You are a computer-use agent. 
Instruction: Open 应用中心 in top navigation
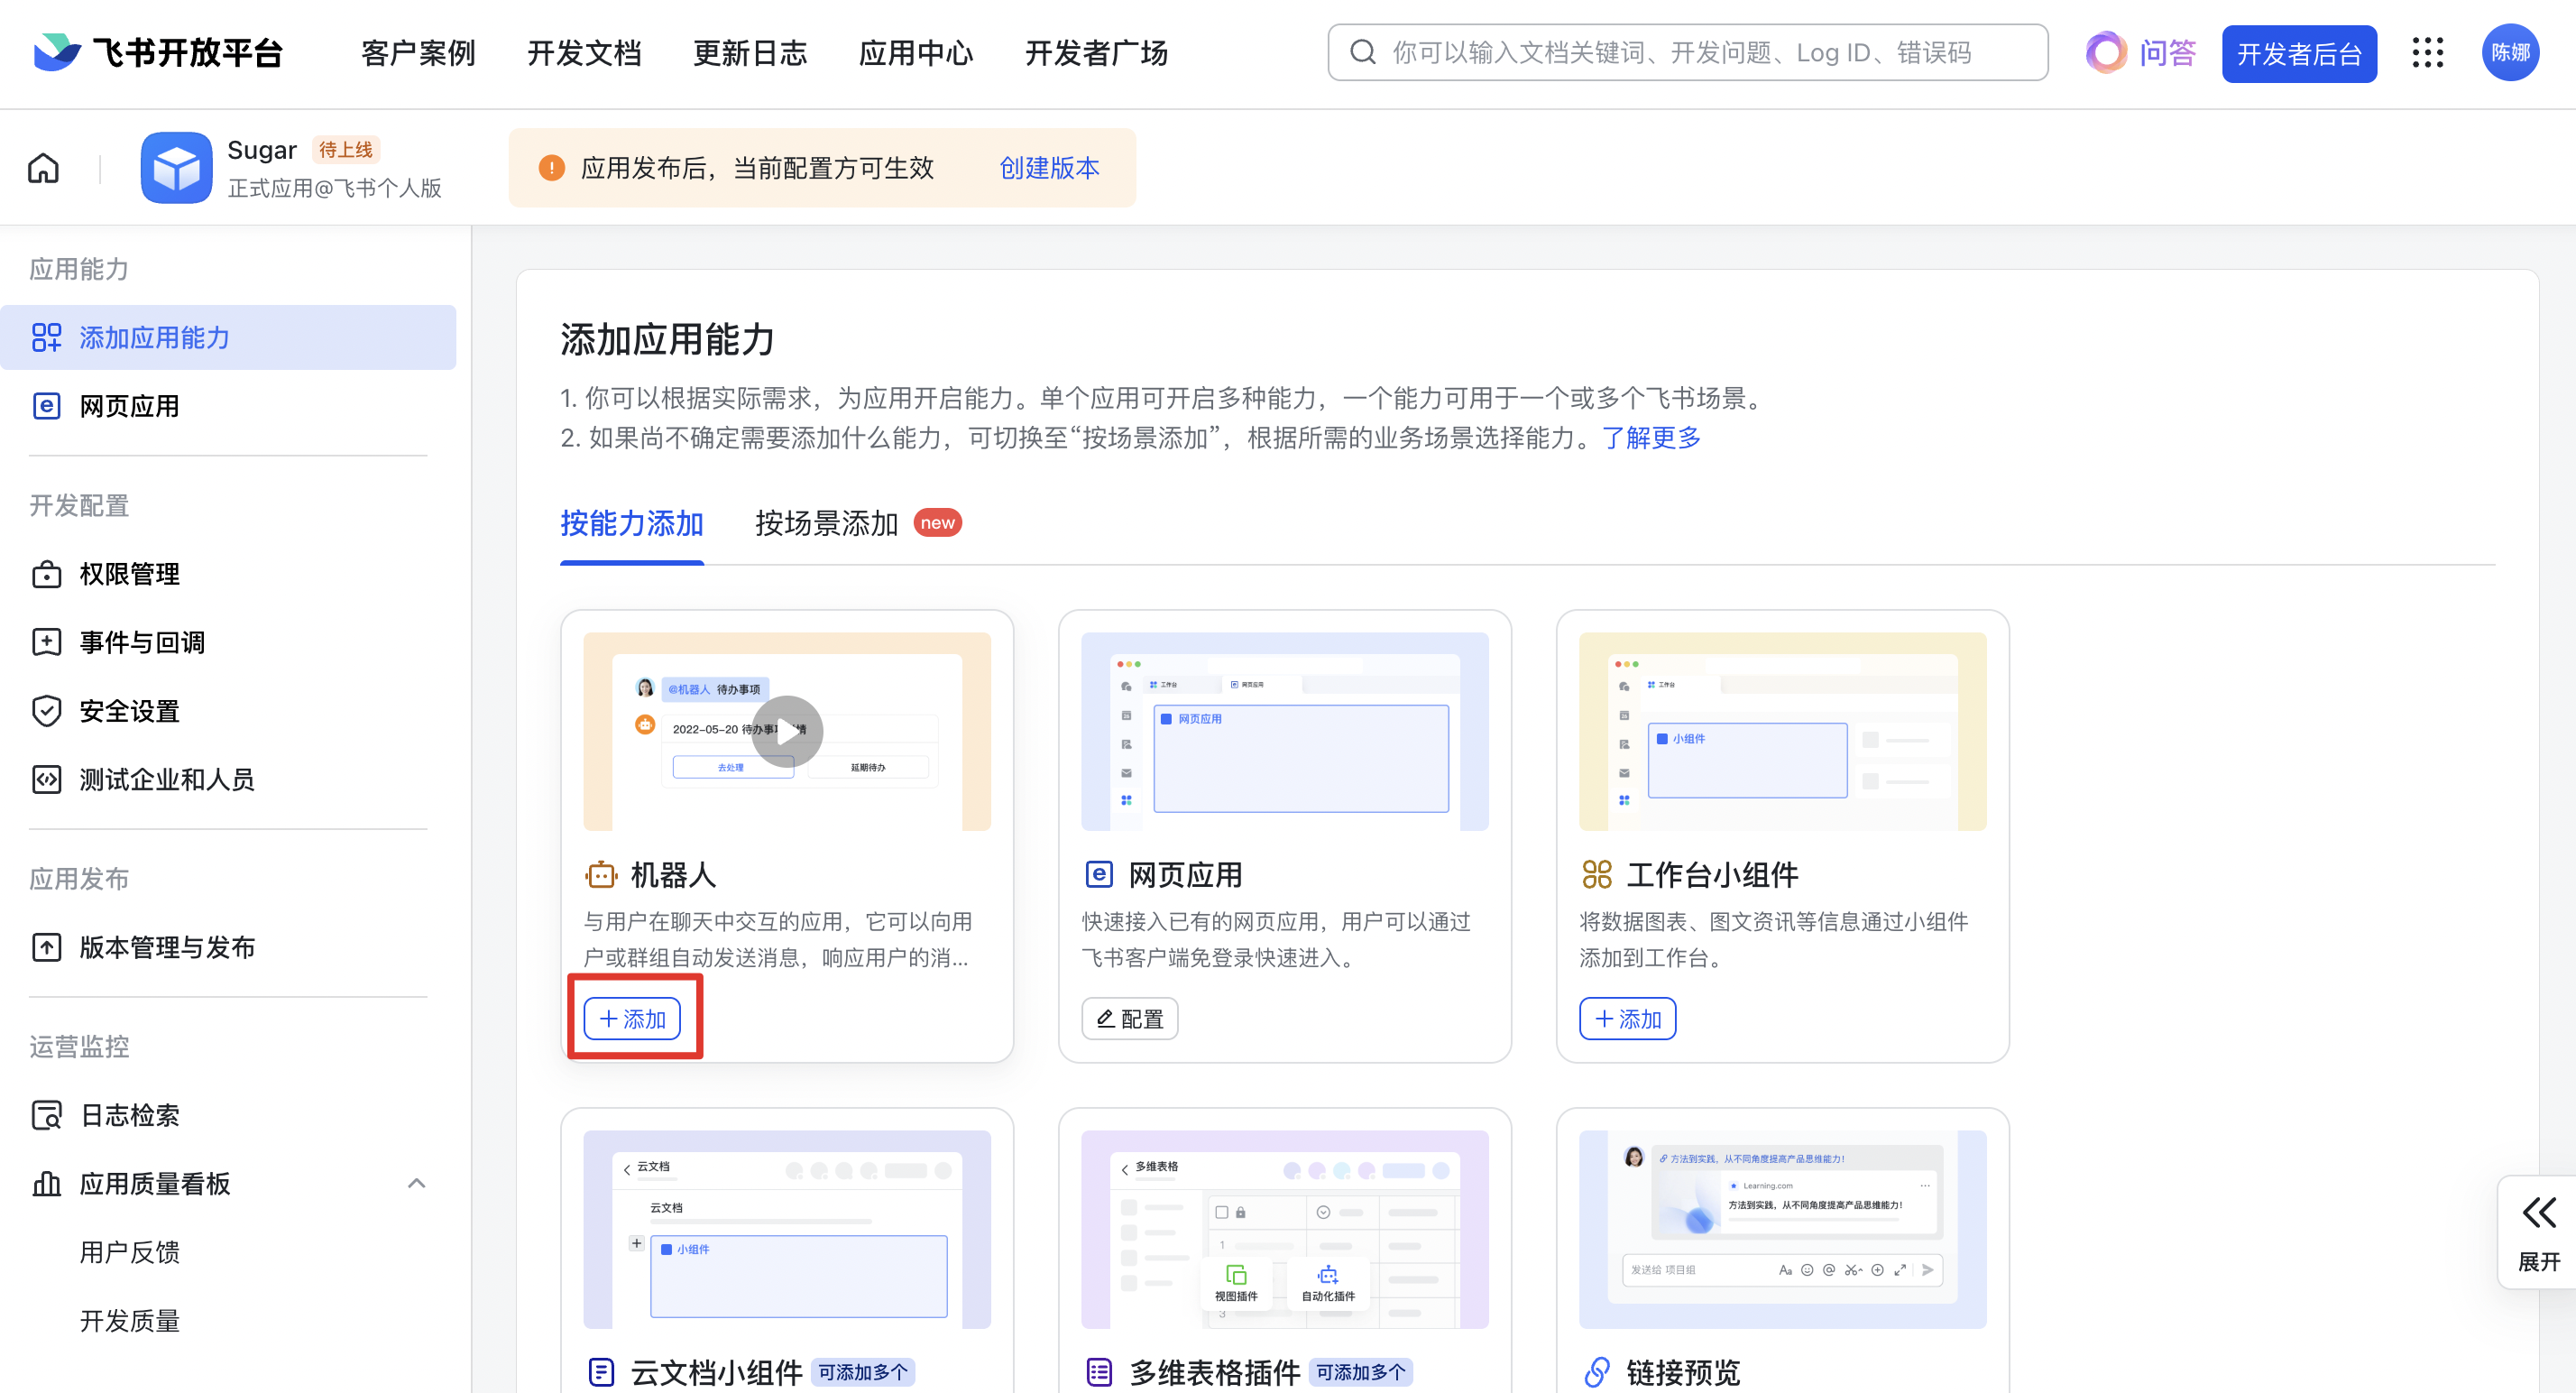tap(916, 53)
